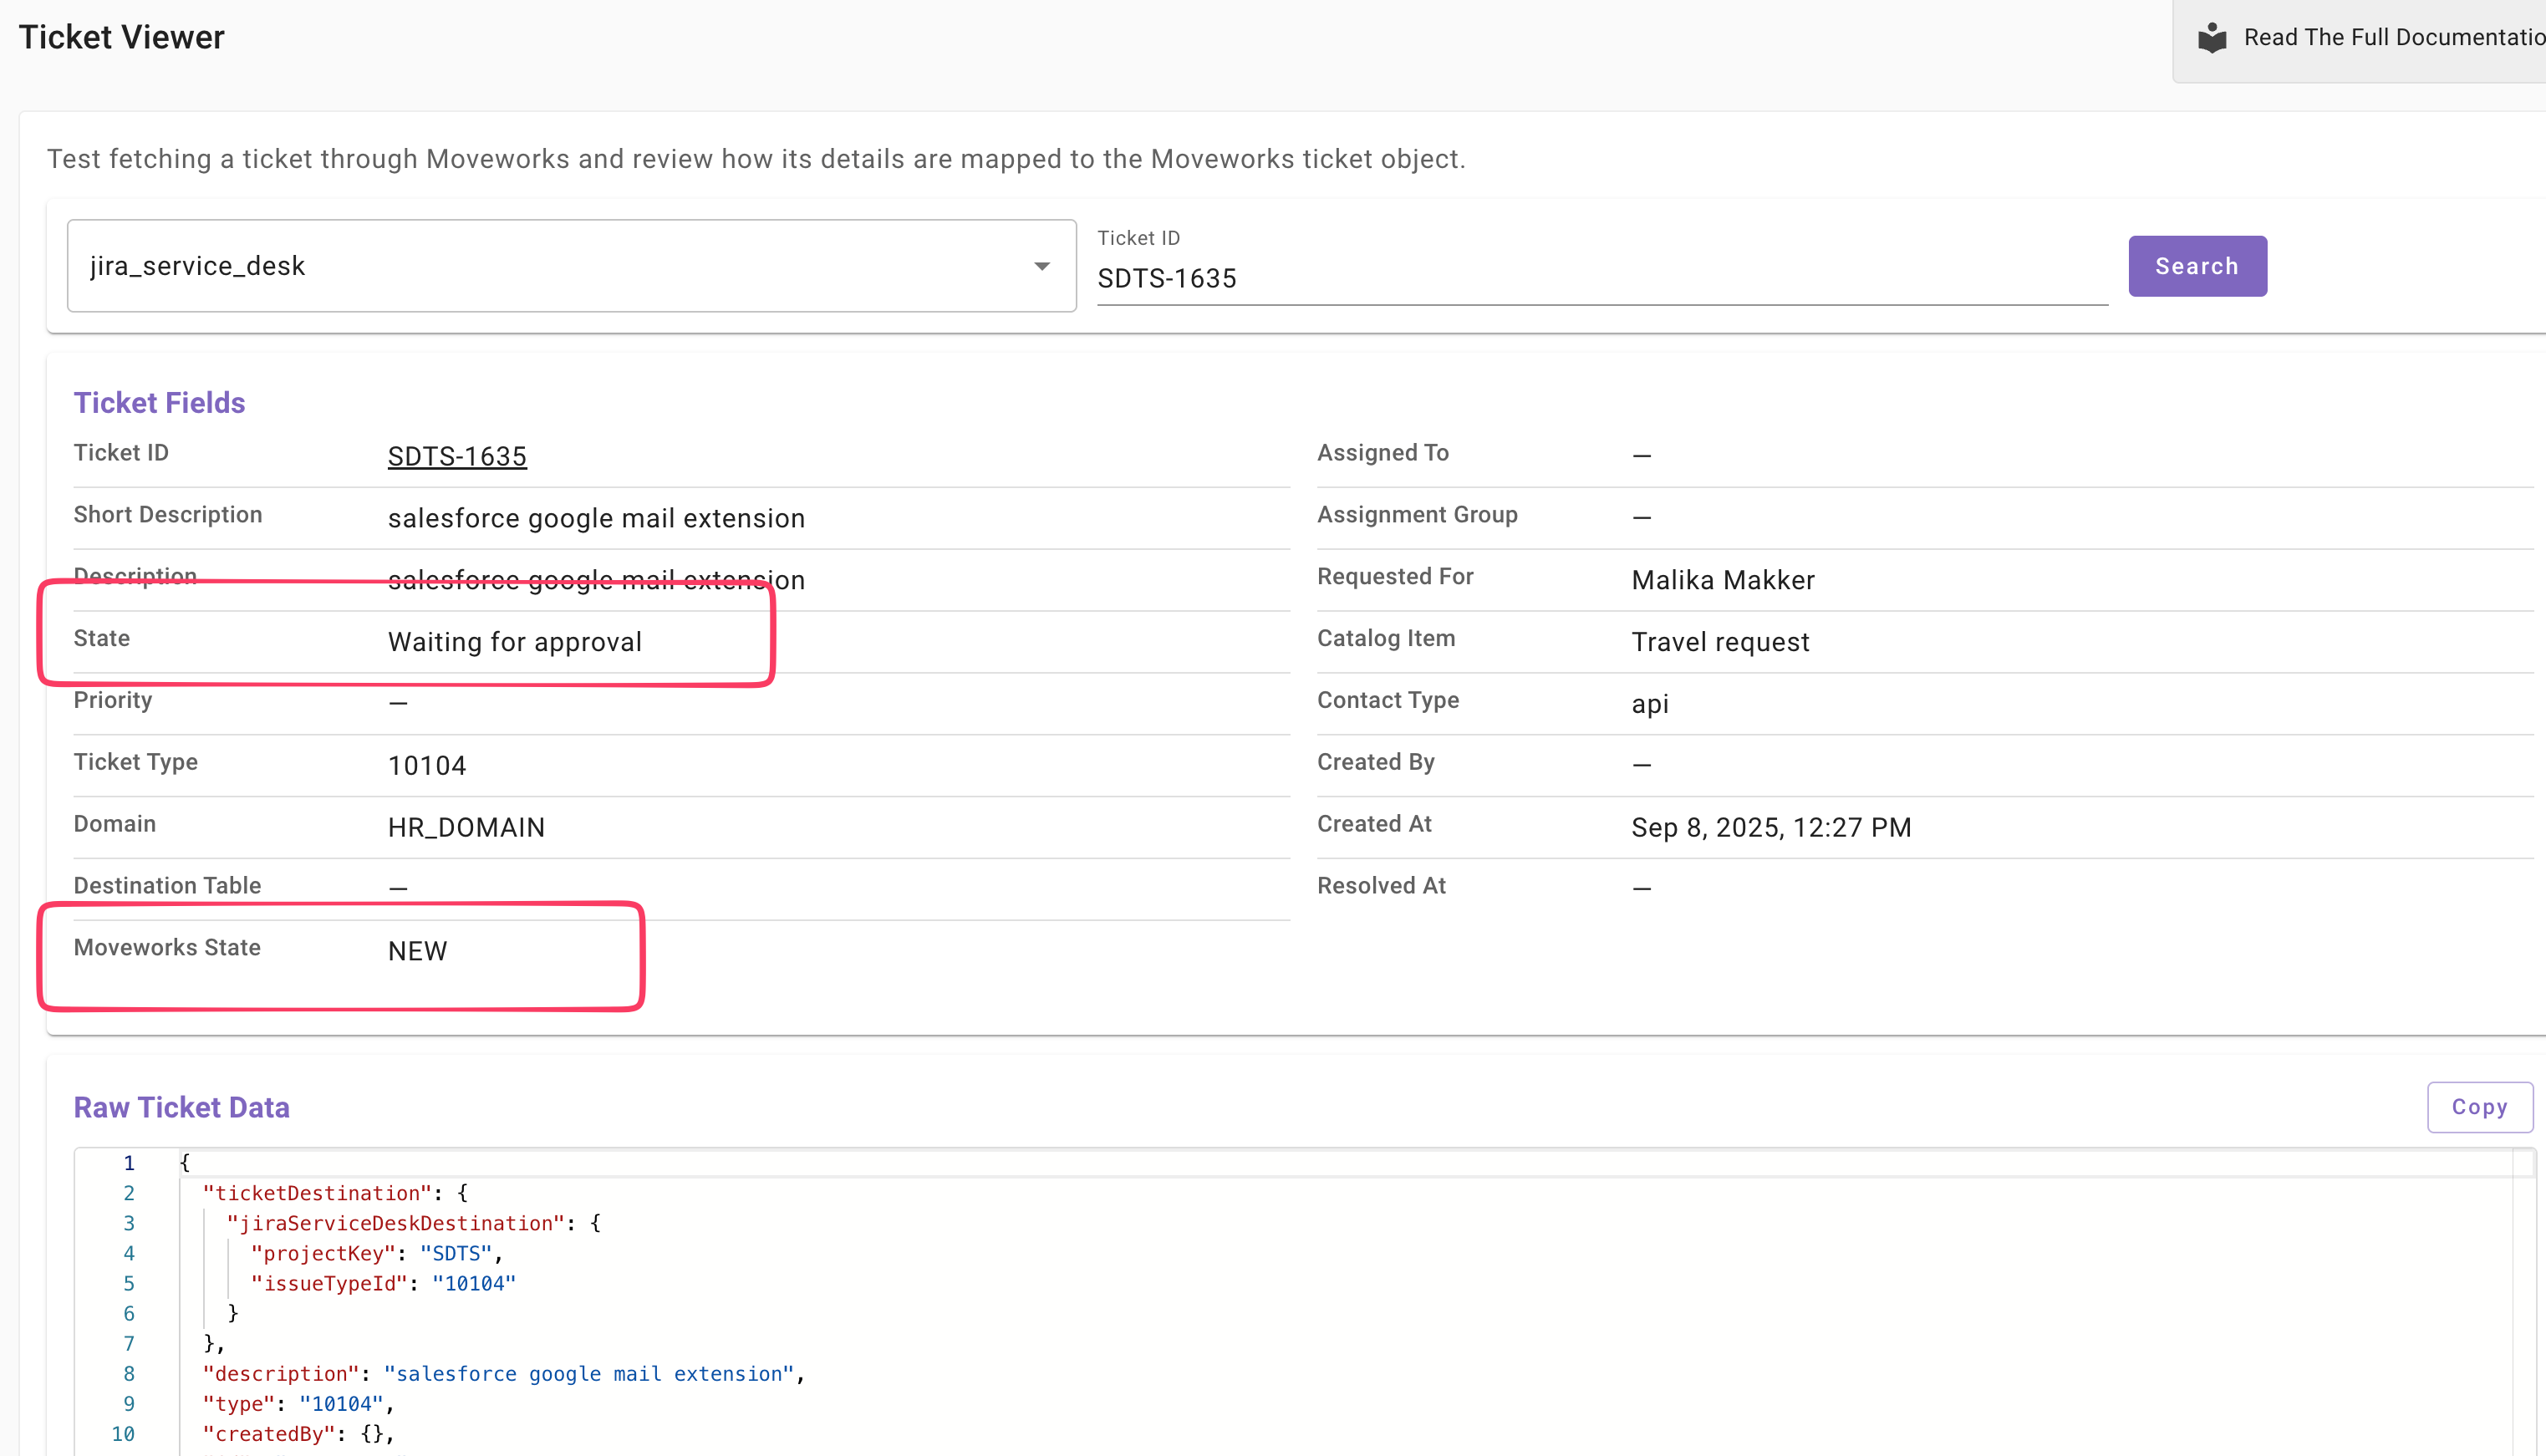Click the Malika Makker requester value
Viewport: 2546px width, 1456px height.
pos(1722,580)
